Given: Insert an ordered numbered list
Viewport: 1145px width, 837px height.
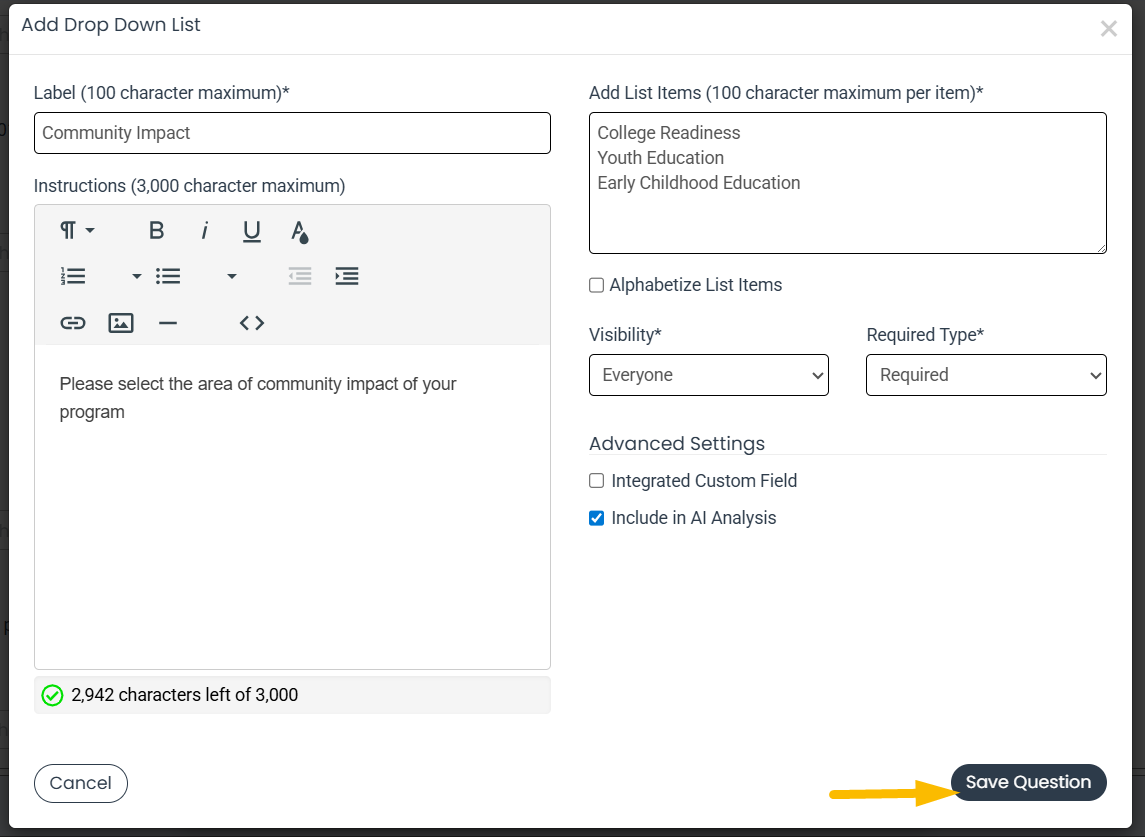Looking at the screenshot, I should tap(73, 276).
